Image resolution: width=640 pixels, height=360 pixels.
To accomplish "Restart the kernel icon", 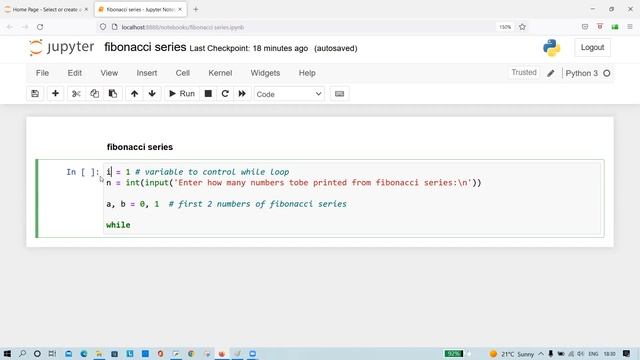I will (x=225, y=94).
